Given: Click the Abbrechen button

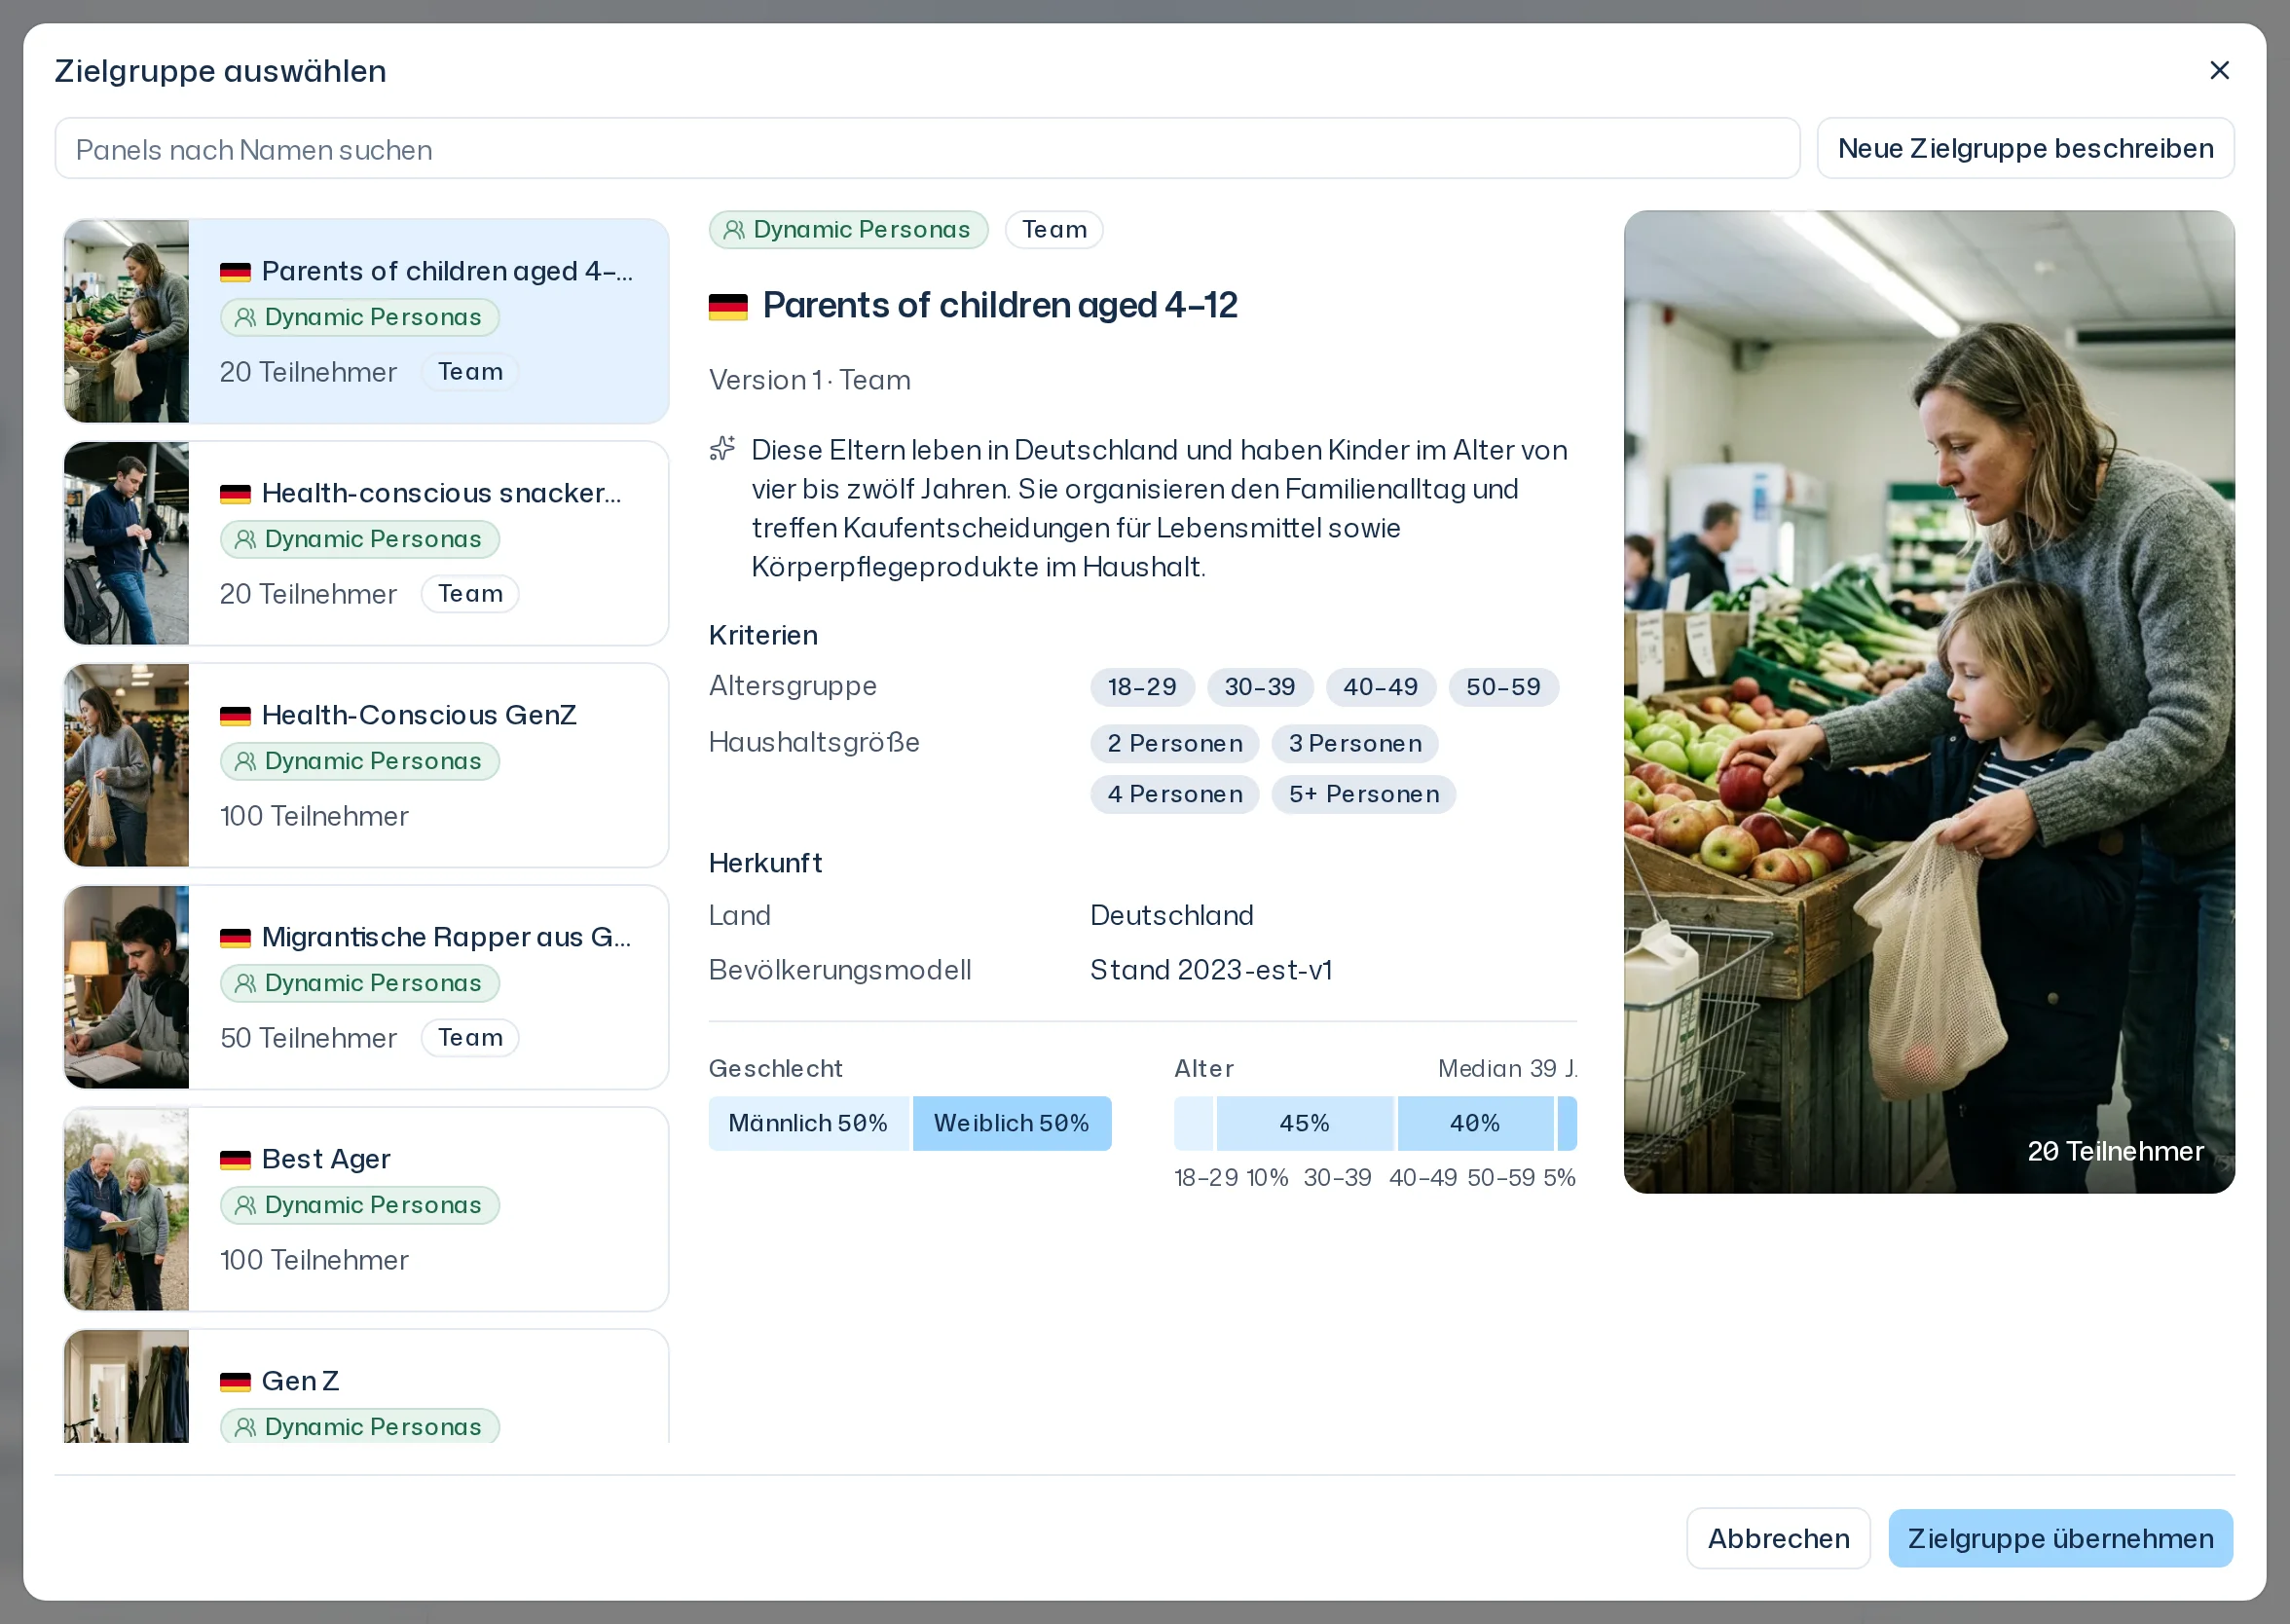Looking at the screenshot, I should (1778, 1538).
